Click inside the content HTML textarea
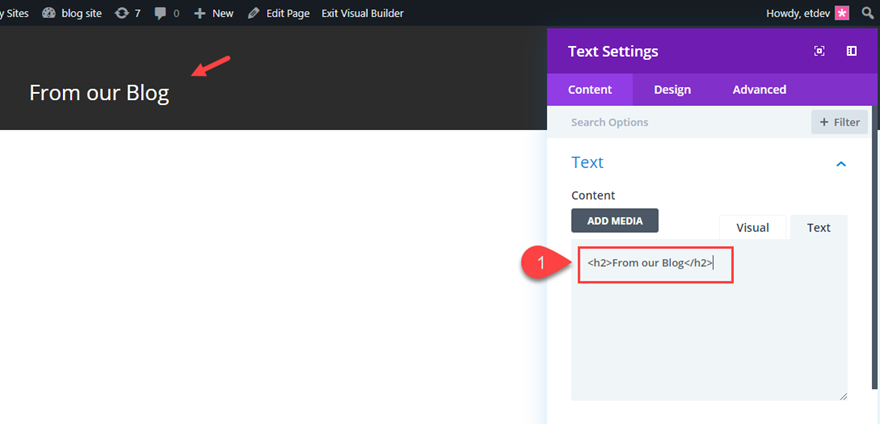The height and width of the screenshot is (424, 880). 709,320
